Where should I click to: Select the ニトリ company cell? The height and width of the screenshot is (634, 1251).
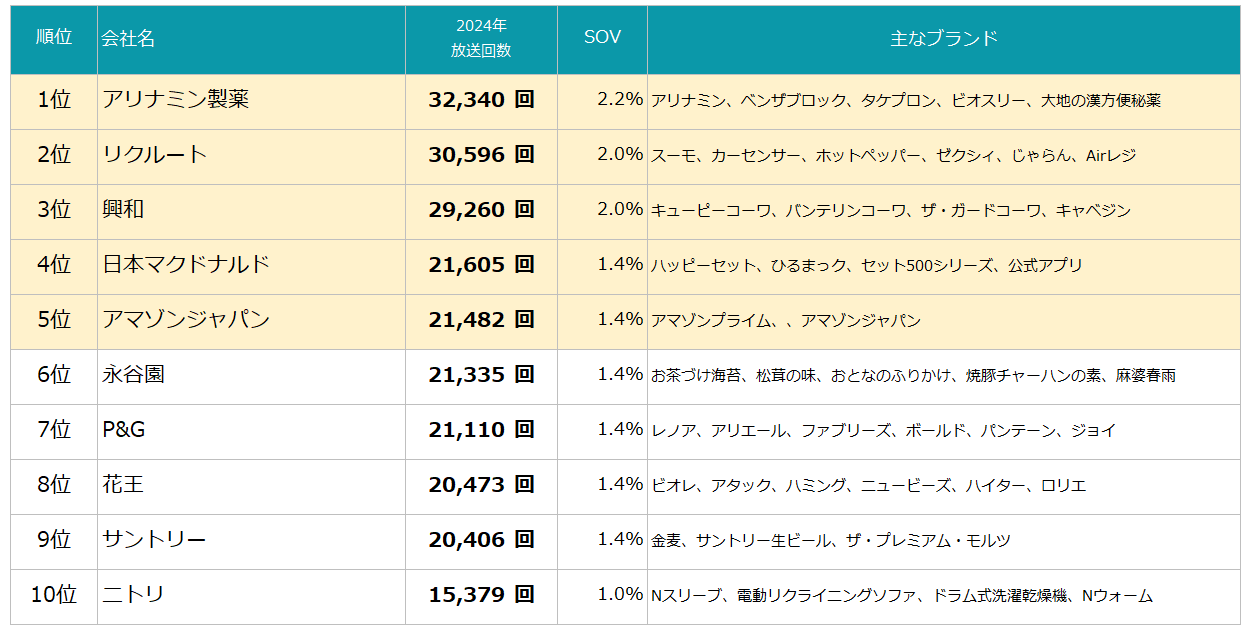pyautogui.click(x=133, y=594)
